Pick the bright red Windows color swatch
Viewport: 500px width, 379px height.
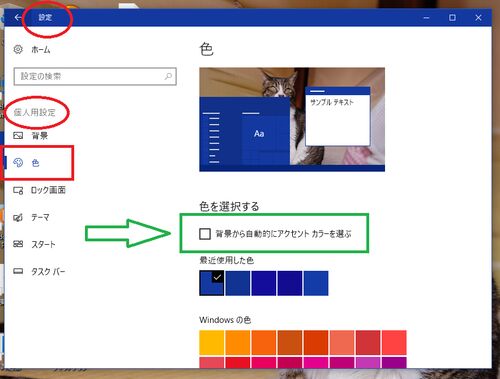(394, 342)
